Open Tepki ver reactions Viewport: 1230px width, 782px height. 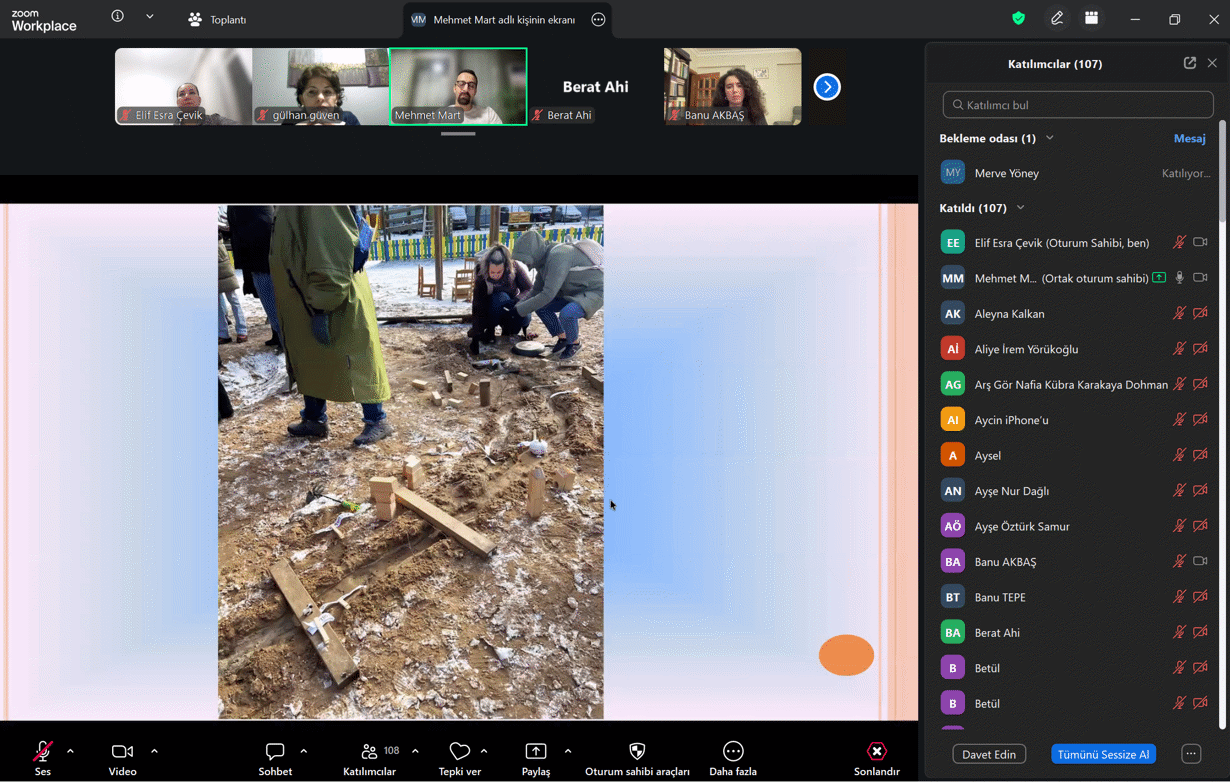tap(459, 752)
